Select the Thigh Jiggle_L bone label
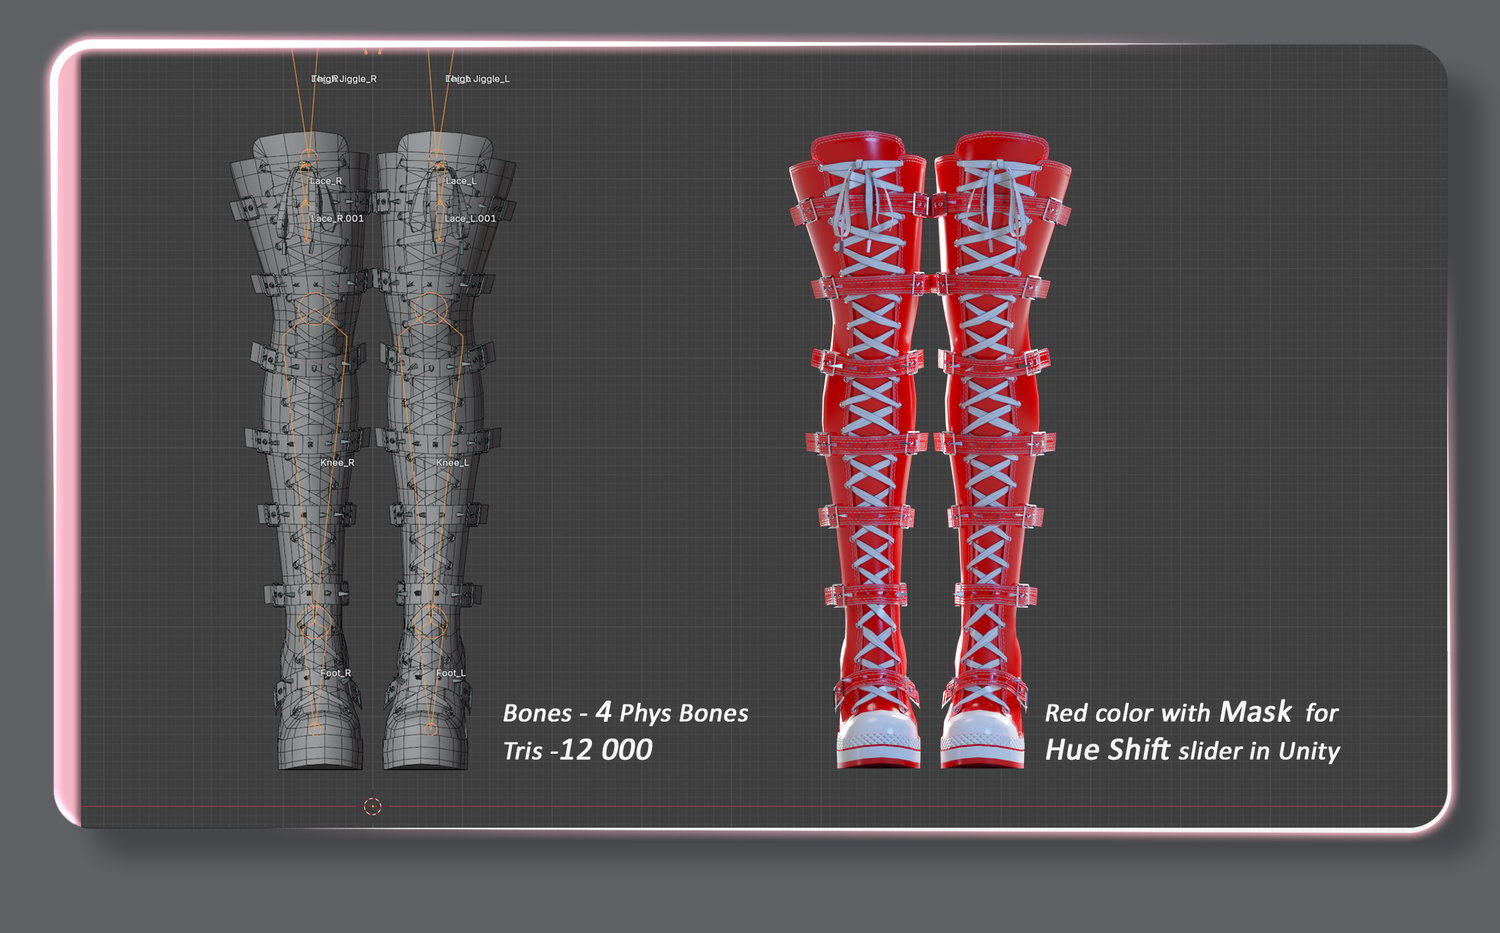 [477, 78]
